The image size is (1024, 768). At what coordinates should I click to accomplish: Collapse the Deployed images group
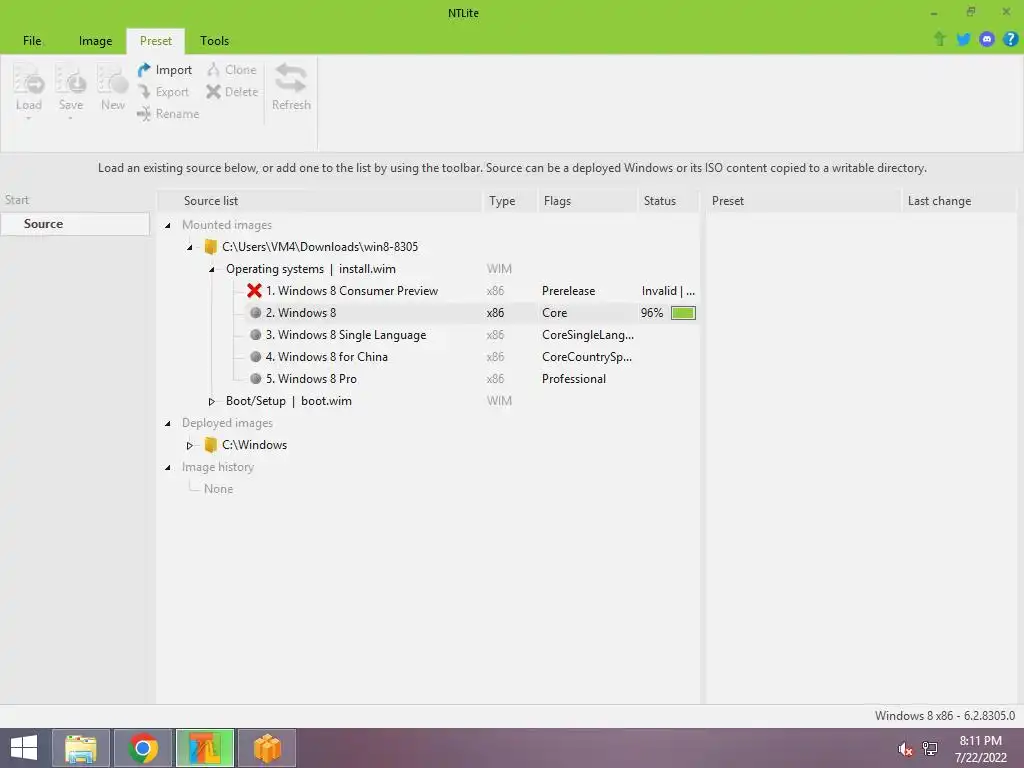pos(168,424)
